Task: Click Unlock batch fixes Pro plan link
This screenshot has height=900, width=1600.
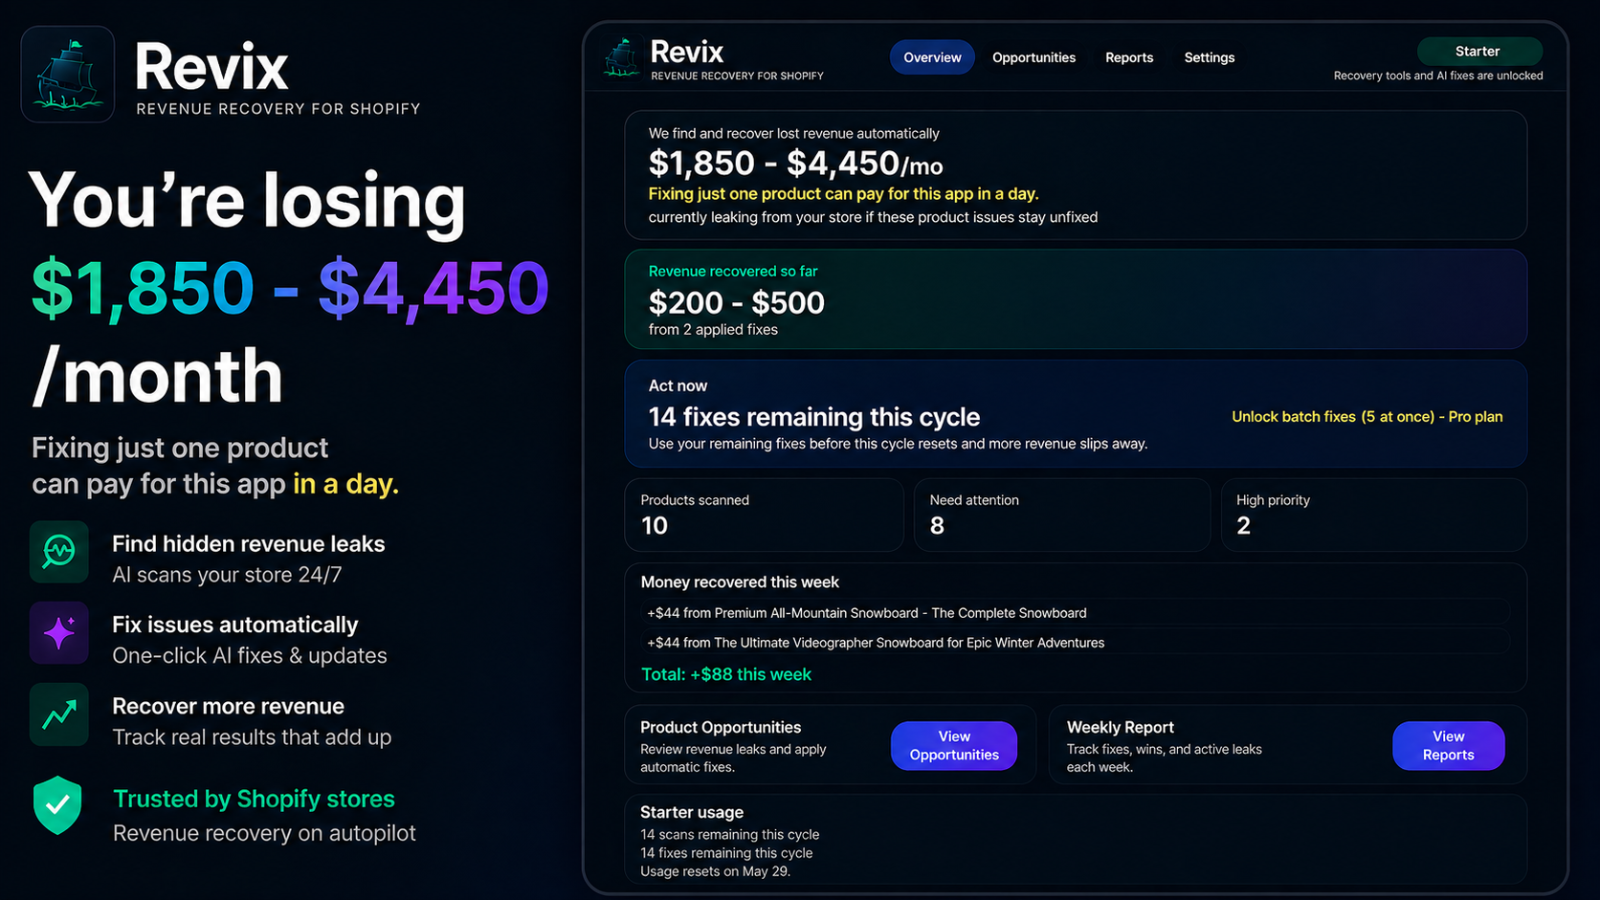Action: 1367,417
